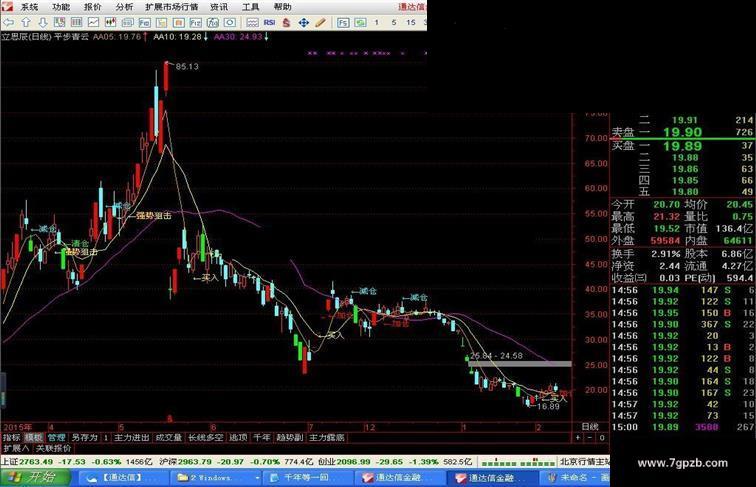
Task: Click the 最高 value 21.32
Action: (x=667, y=217)
